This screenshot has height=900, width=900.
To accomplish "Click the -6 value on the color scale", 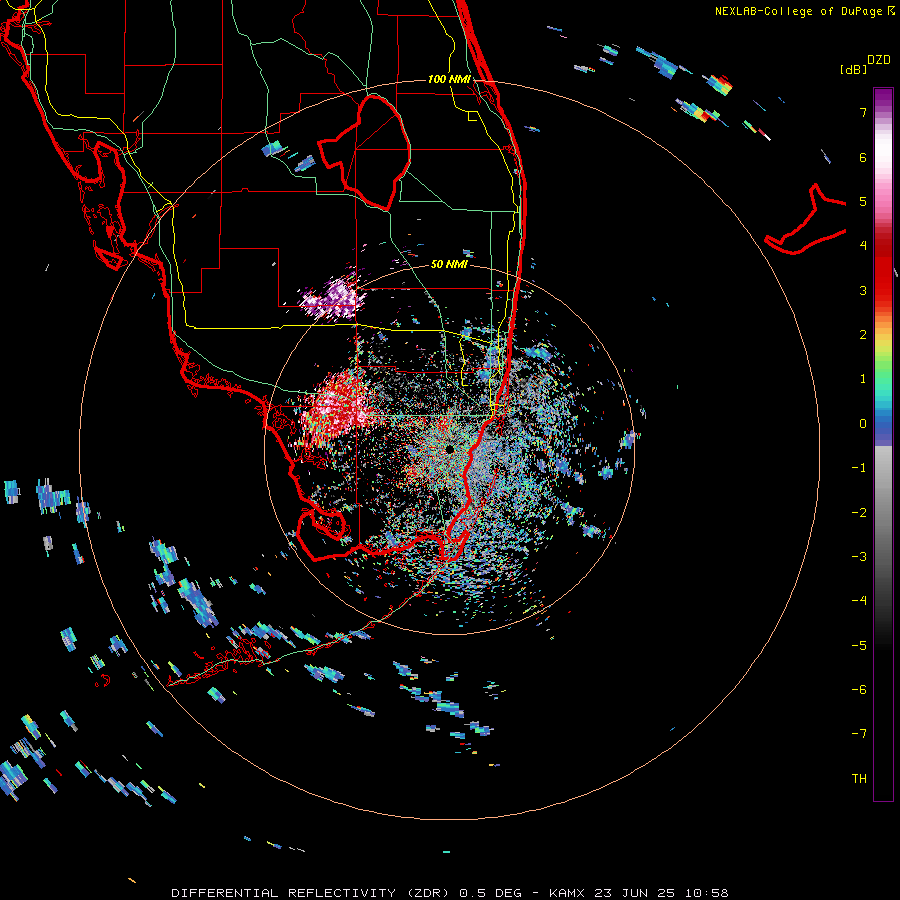I will click(859, 689).
